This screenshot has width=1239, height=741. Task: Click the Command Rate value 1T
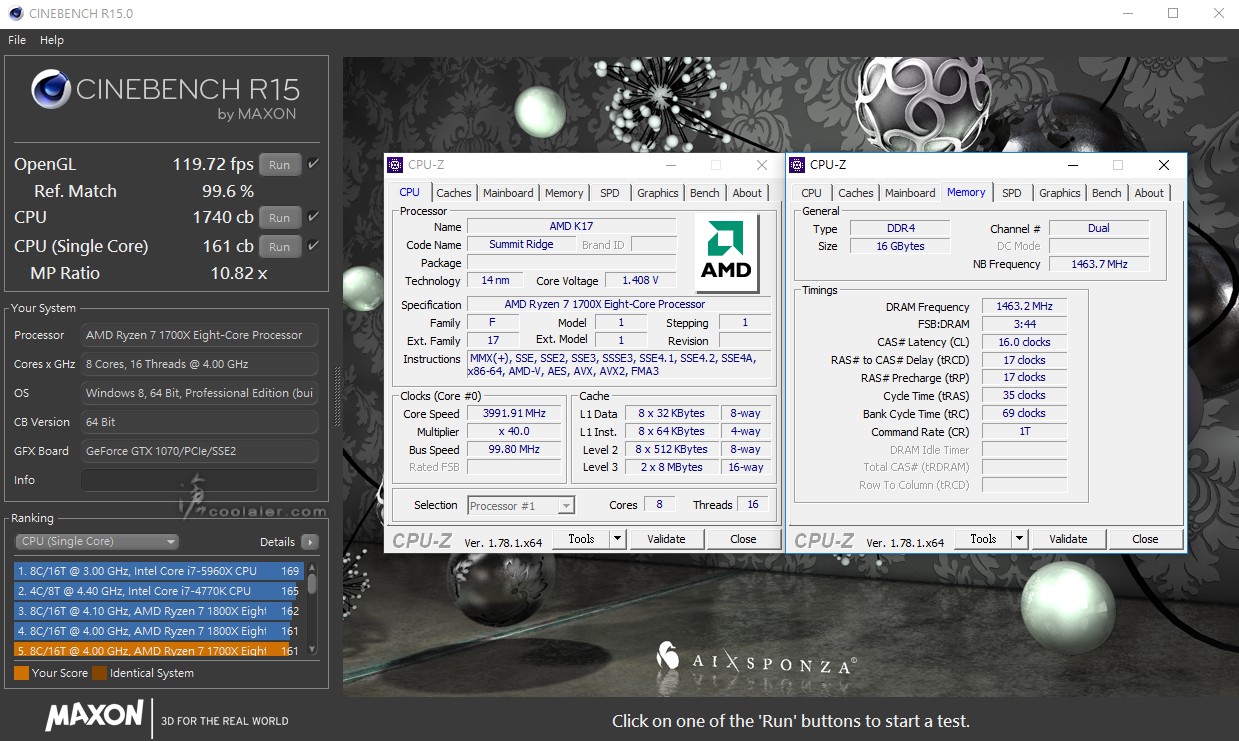click(x=1024, y=431)
